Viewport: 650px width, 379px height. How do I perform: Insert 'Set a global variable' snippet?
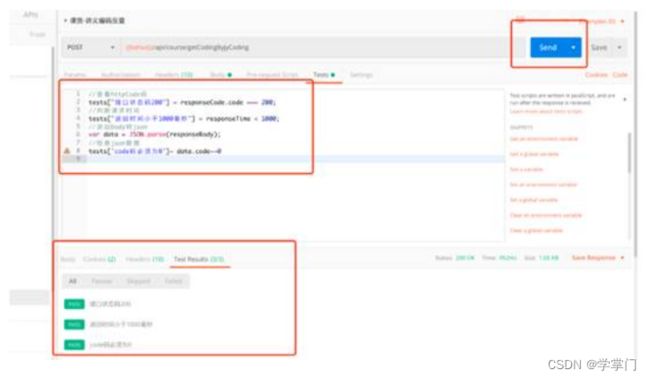coord(534,200)
